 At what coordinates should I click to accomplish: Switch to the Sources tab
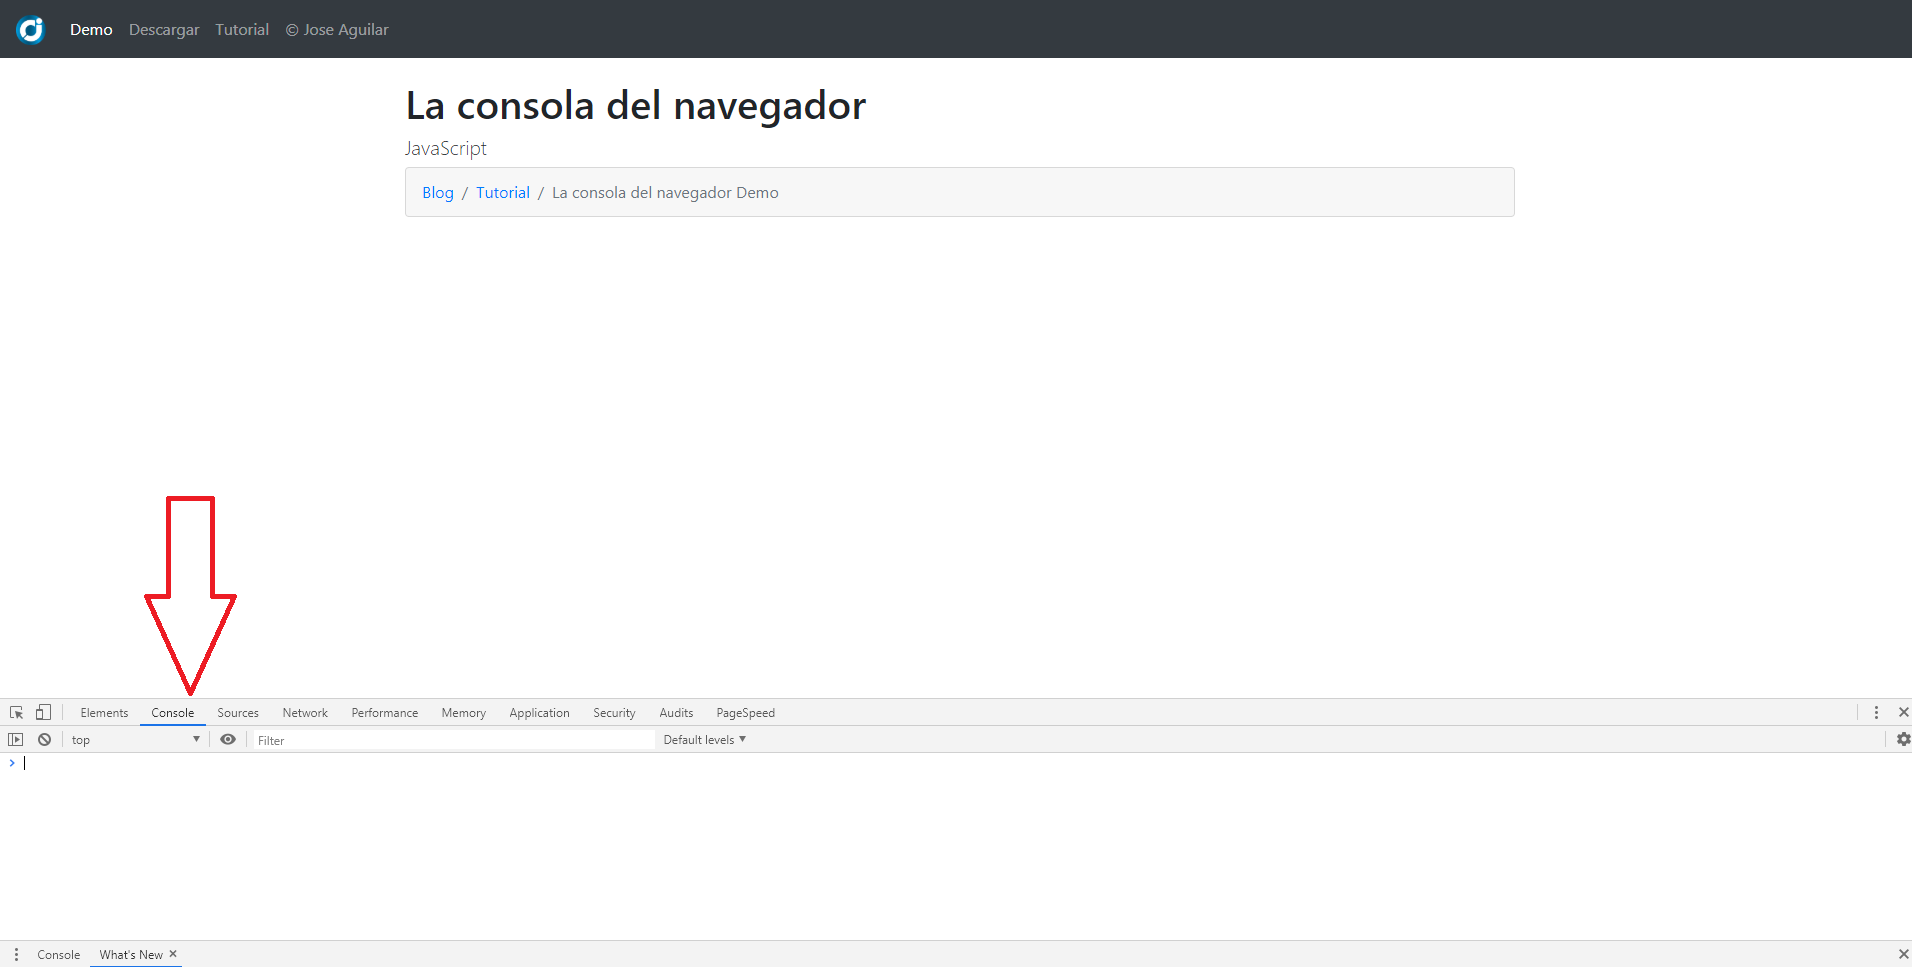click(x=238, y=713)
